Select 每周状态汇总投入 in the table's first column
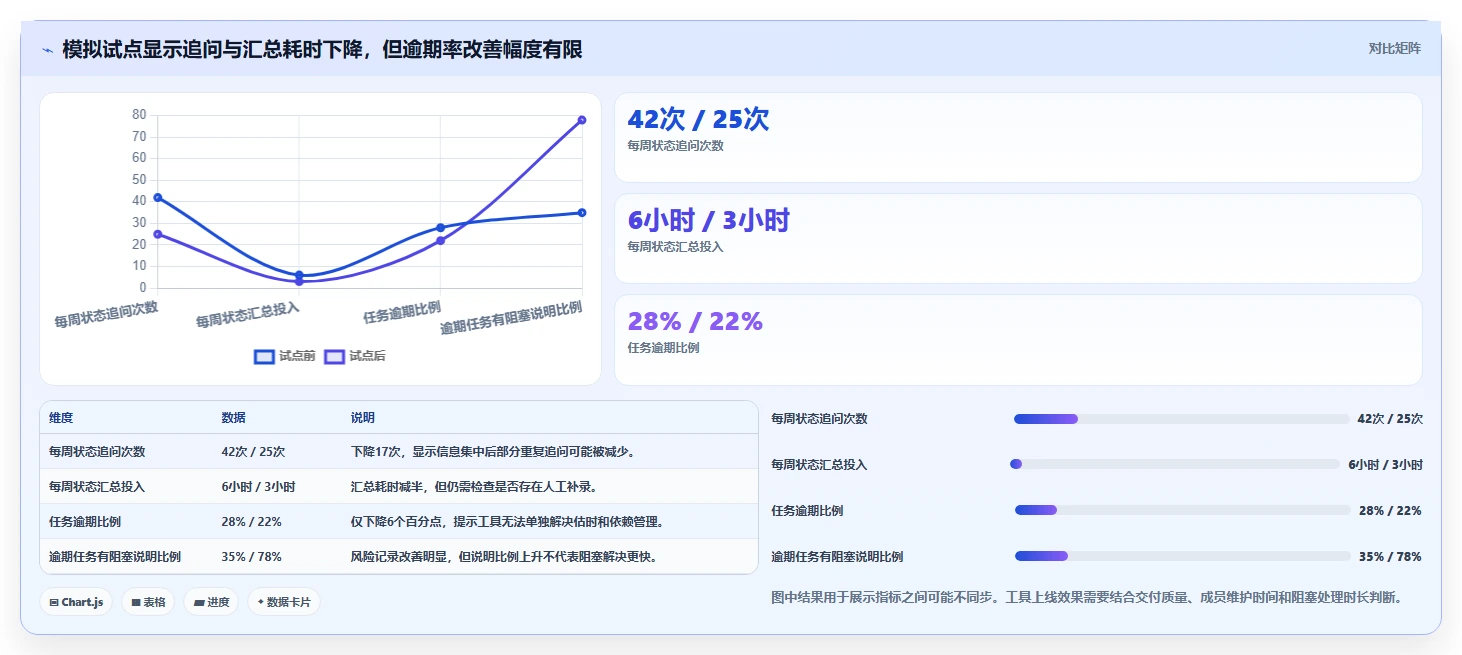Image resolution: width=1462 pixels, height=655 pixels. (97, 487)
